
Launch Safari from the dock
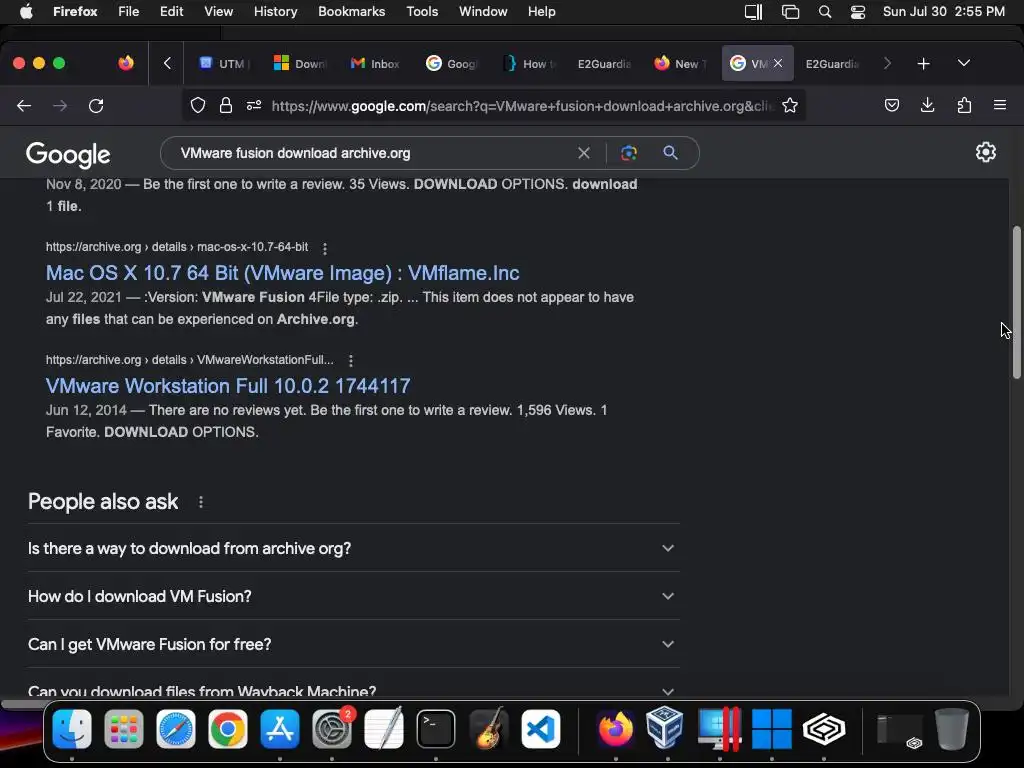176,729
